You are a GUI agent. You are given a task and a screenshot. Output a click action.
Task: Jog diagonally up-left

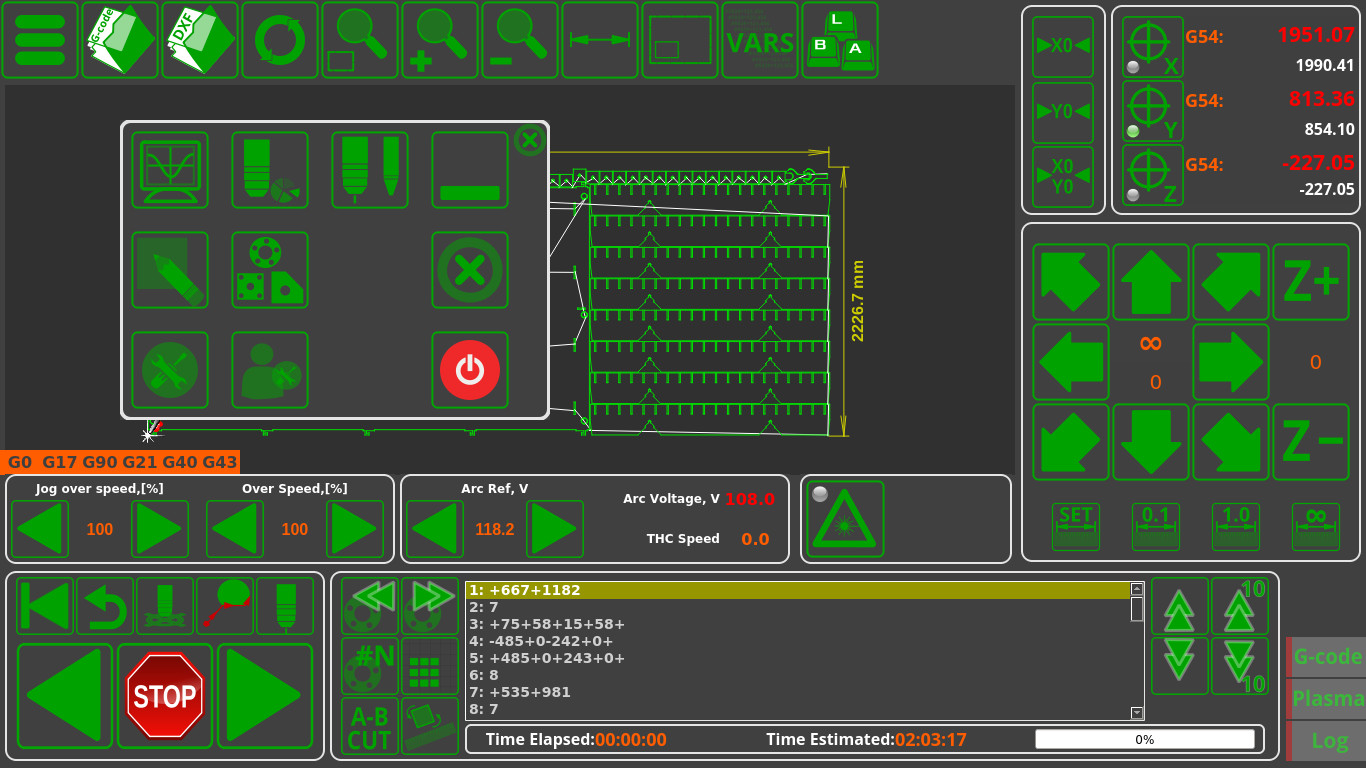1071,282
